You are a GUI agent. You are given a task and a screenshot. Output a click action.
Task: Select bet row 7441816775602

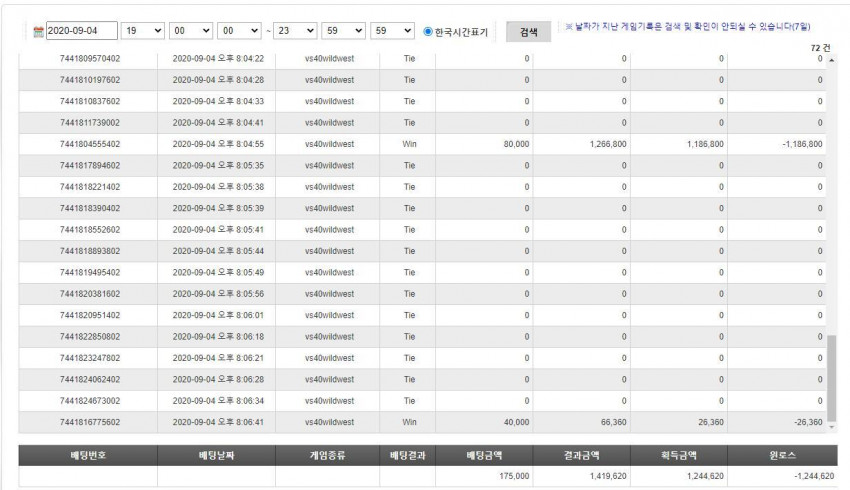(422, 422)
